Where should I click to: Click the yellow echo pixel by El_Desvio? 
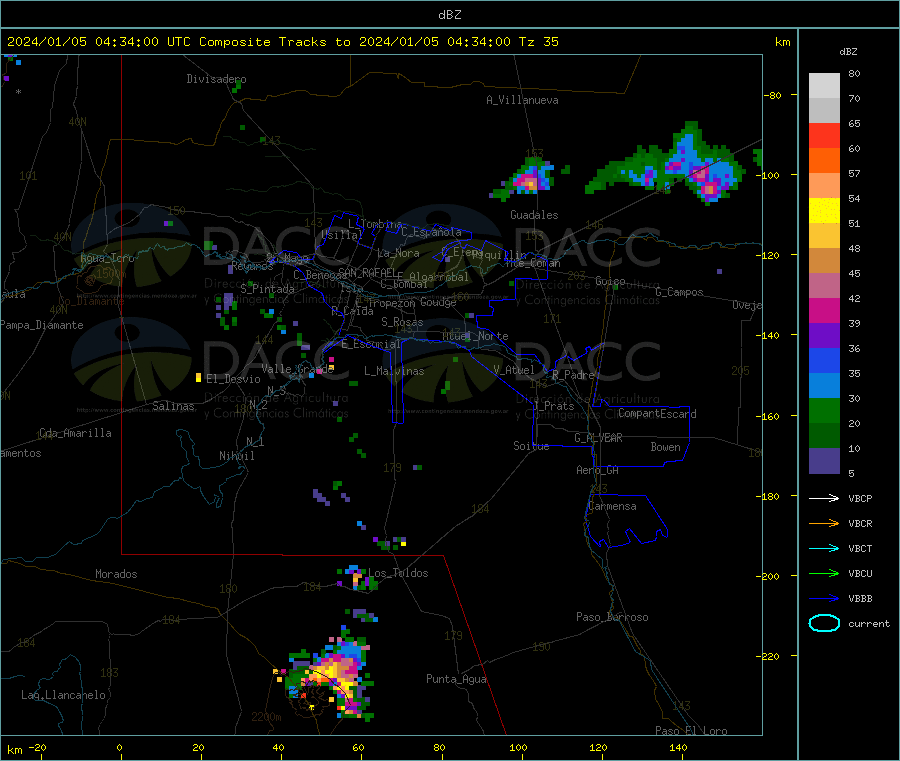pos(199,378)
